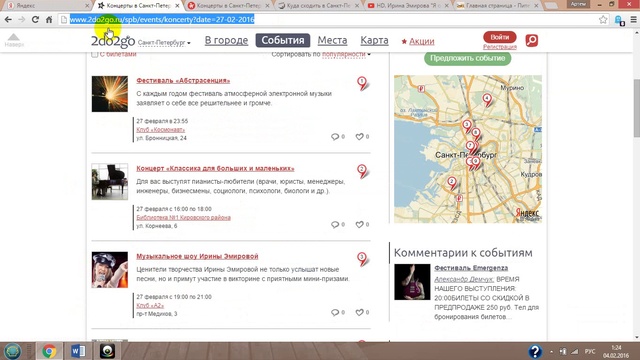Click the browser forward arrow
Viewport: 640px width, 360px height.
click(22, 19)
